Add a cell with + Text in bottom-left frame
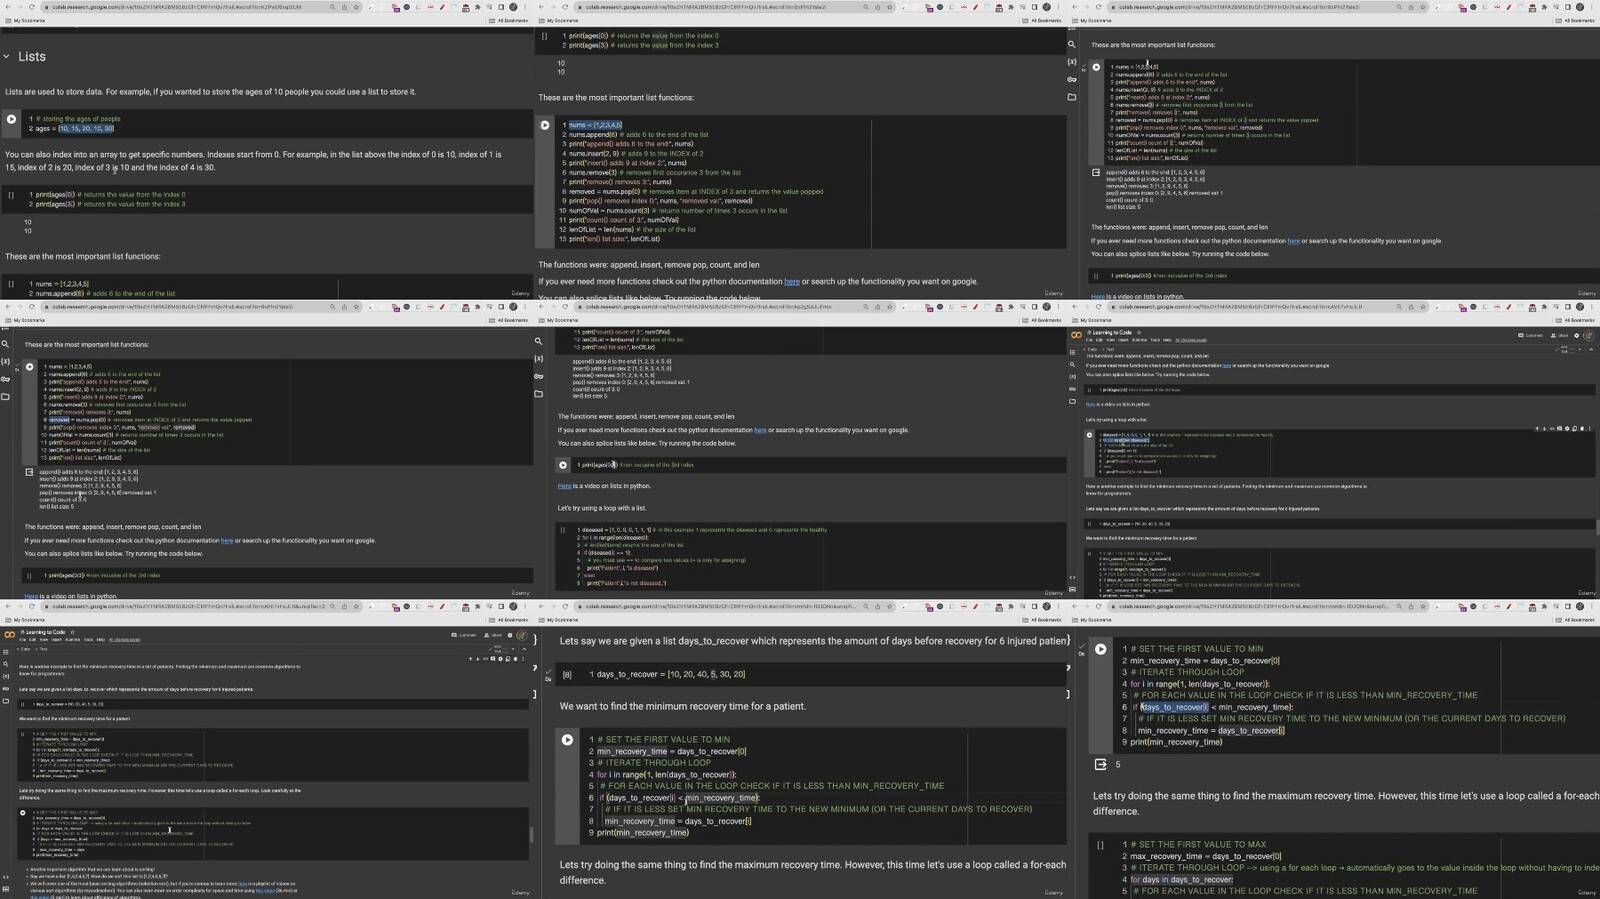The width and height of the screenshot is (1600, 899). pyautogui.click(x=43, y=649)
